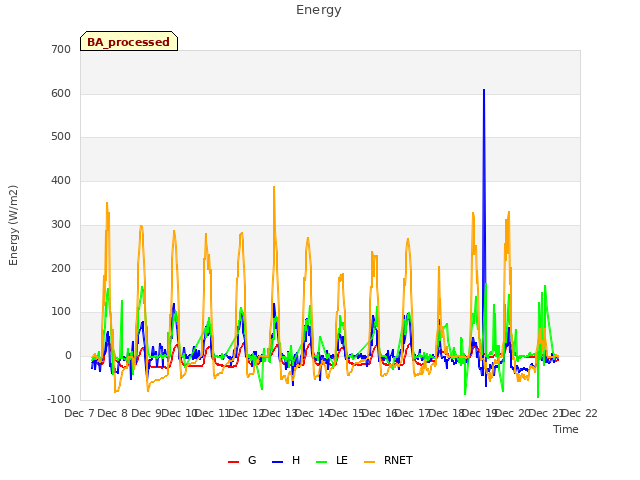Screen dimensions: 640x480
Task: Click the Dec 13 x-axis label
Action: coord(279,413)
